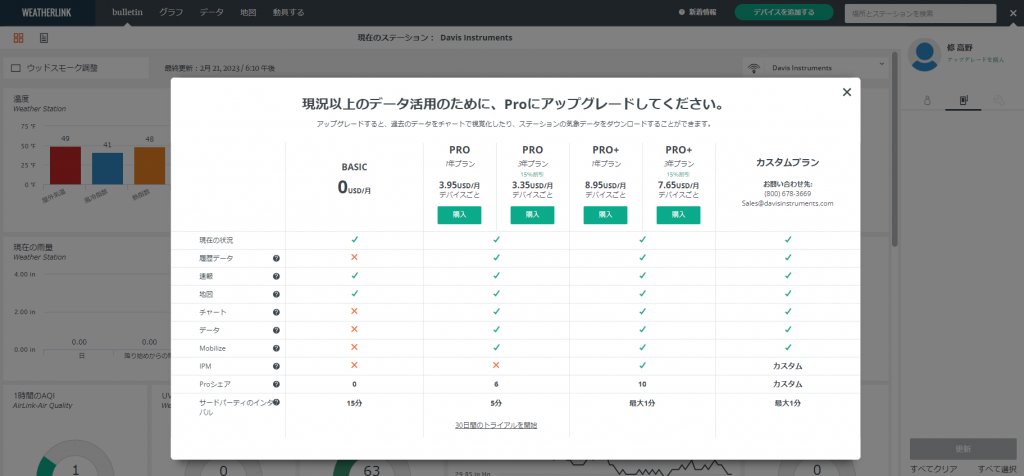Buy the PRO+ yearly plan at 8.95 USD
Viewport: 1024px width, 476px height.
[605, 215]
